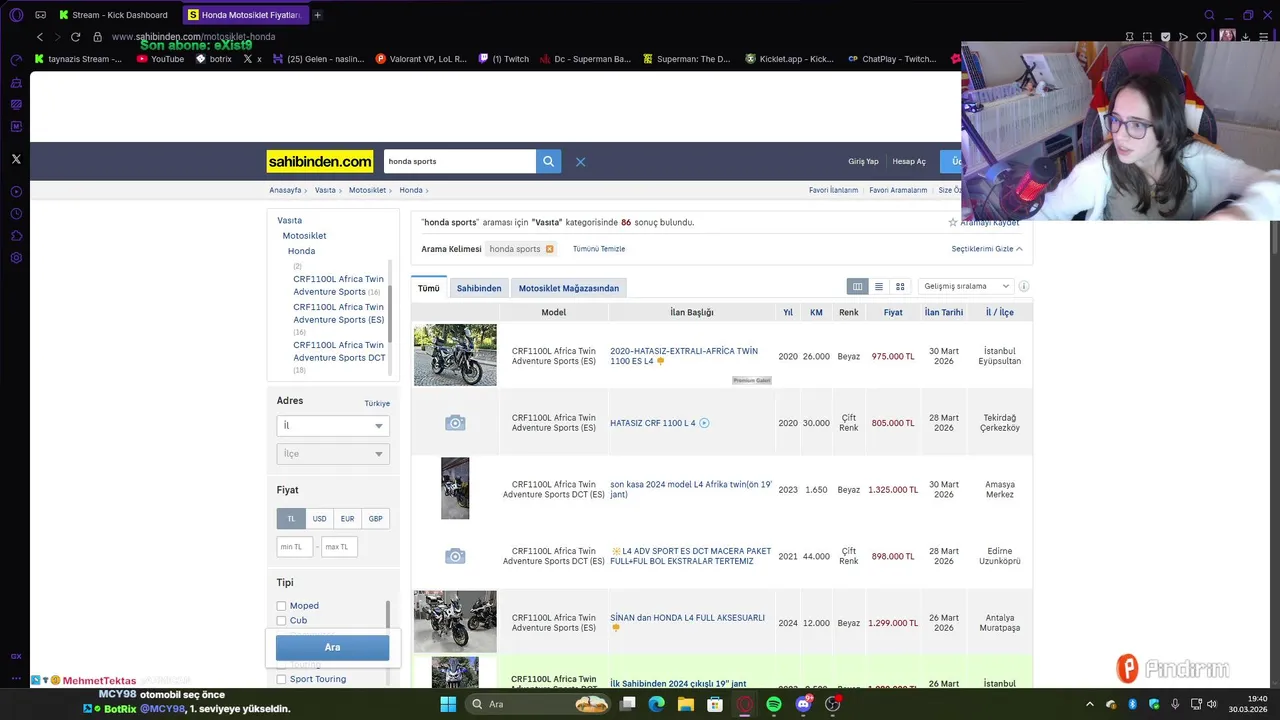1280x720 pixels.
Task: Click Hesap Aç register link
Action: [x=909, y=162]
